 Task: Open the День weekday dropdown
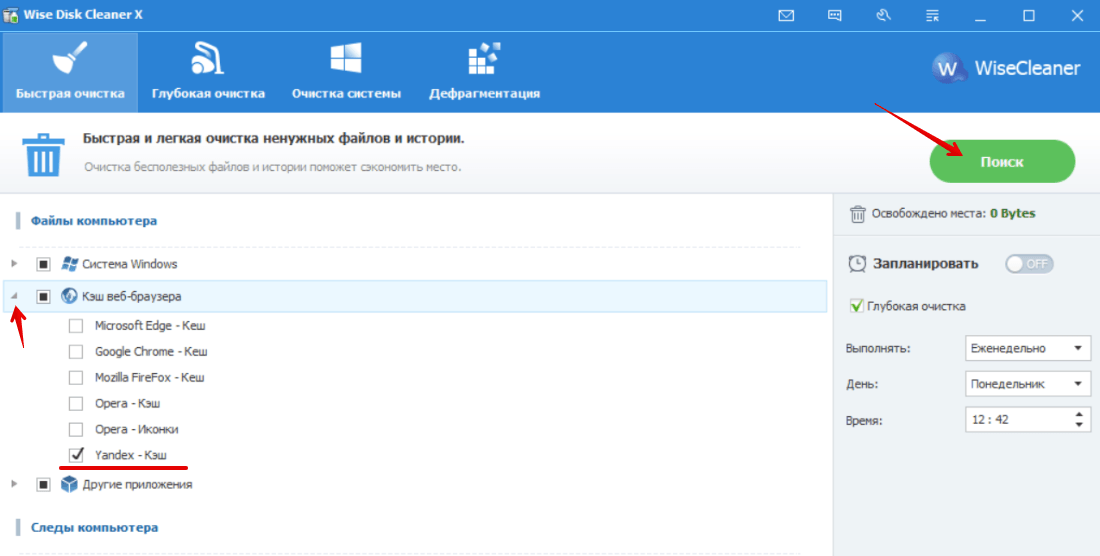click(1027, 384)
